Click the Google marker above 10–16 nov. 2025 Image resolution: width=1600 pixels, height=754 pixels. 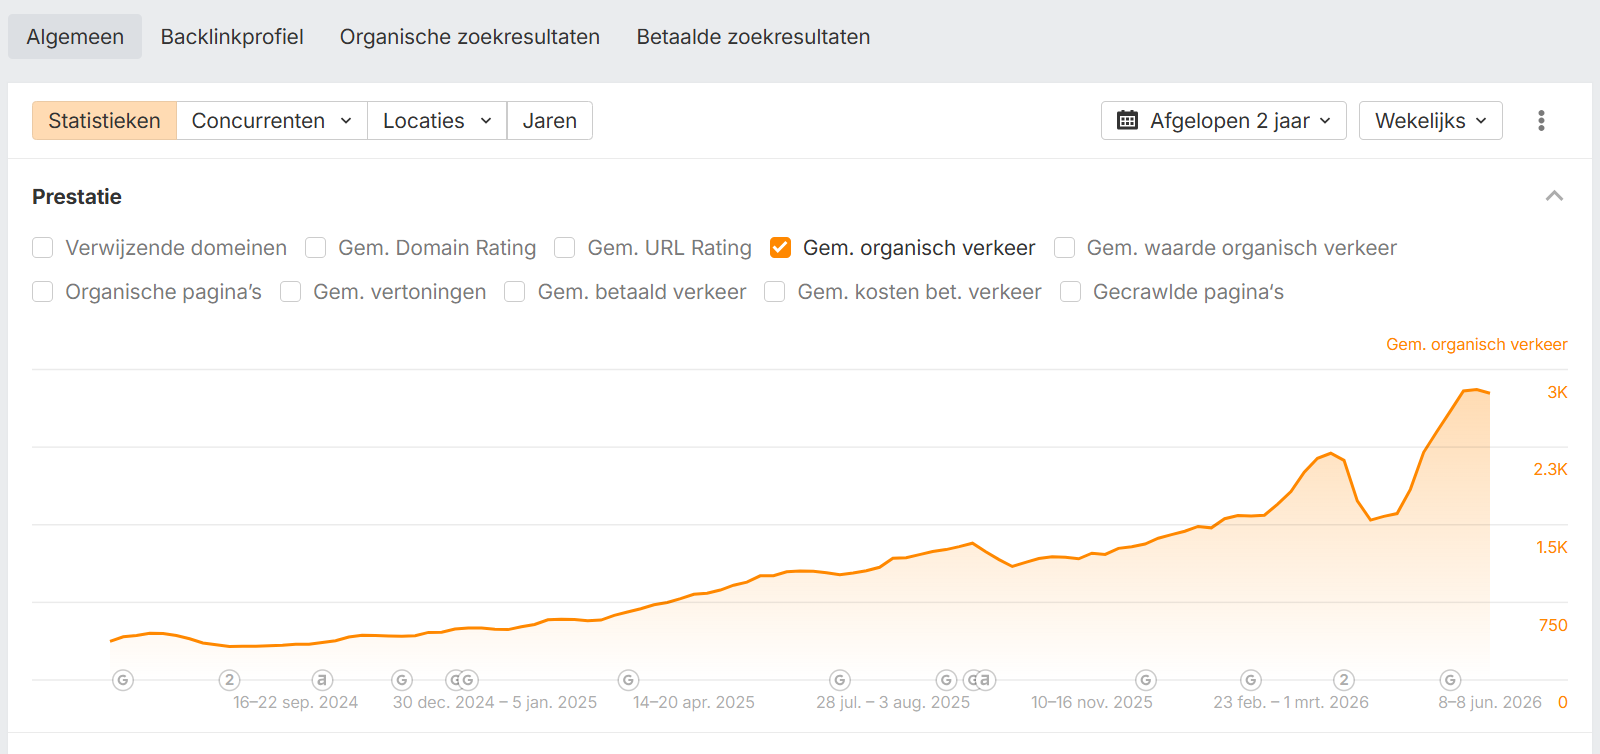click(1146, 680)
